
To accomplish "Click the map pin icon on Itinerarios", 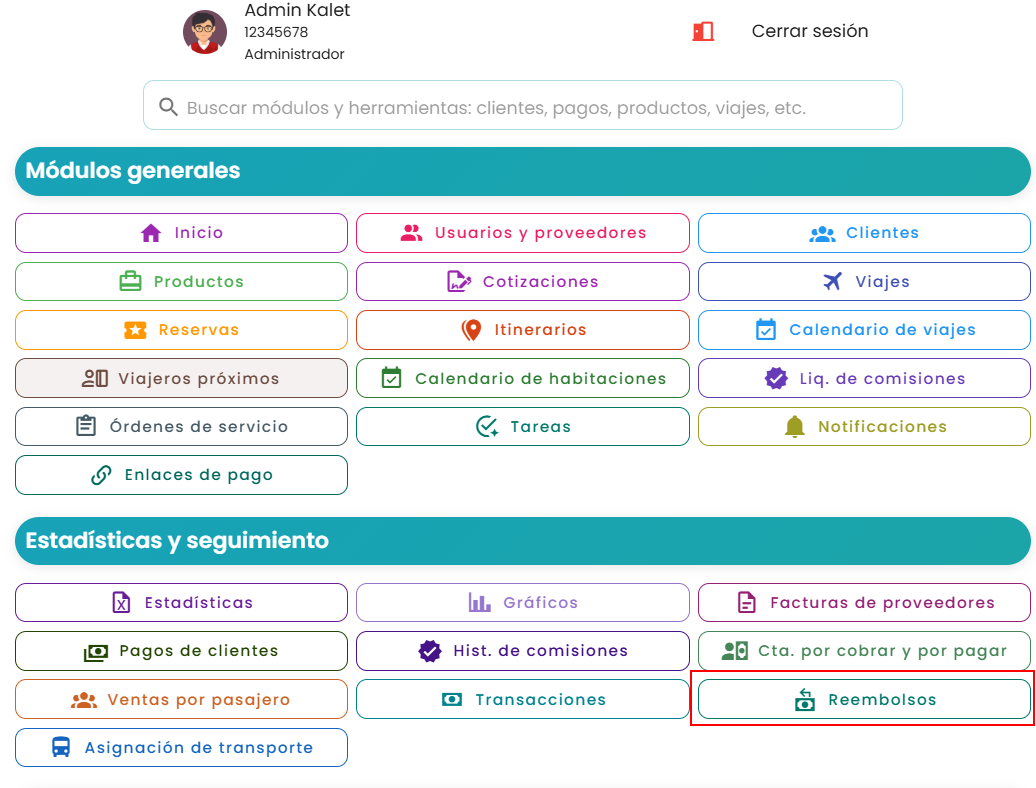I will tap(471, 330).
